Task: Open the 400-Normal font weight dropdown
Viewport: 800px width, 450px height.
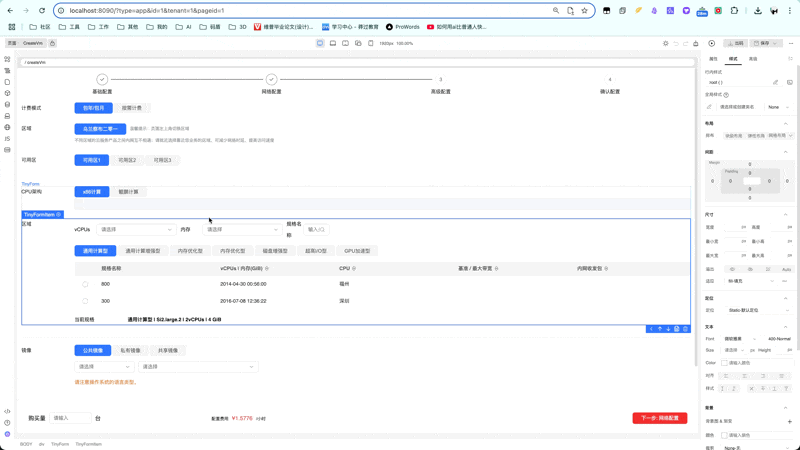Action: (x=779, y=339)
